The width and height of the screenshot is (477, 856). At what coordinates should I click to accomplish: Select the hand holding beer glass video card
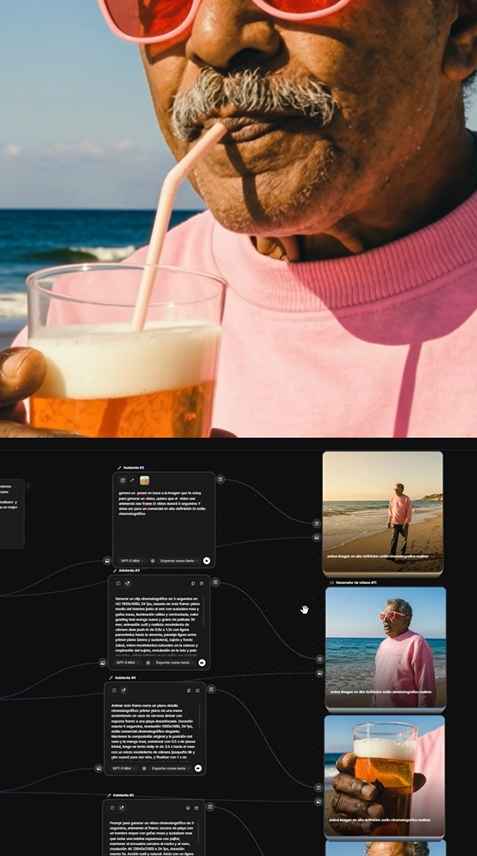(384, 777)
